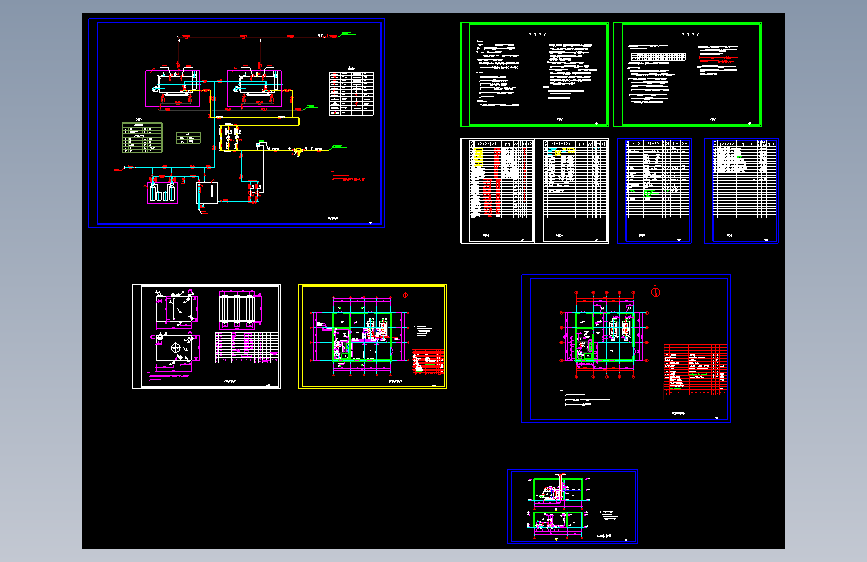Image resolution: width=867 pixels, height=562 pixels.
Task: Click the olive green table in the piping schematic
Action: pos(142,137)
